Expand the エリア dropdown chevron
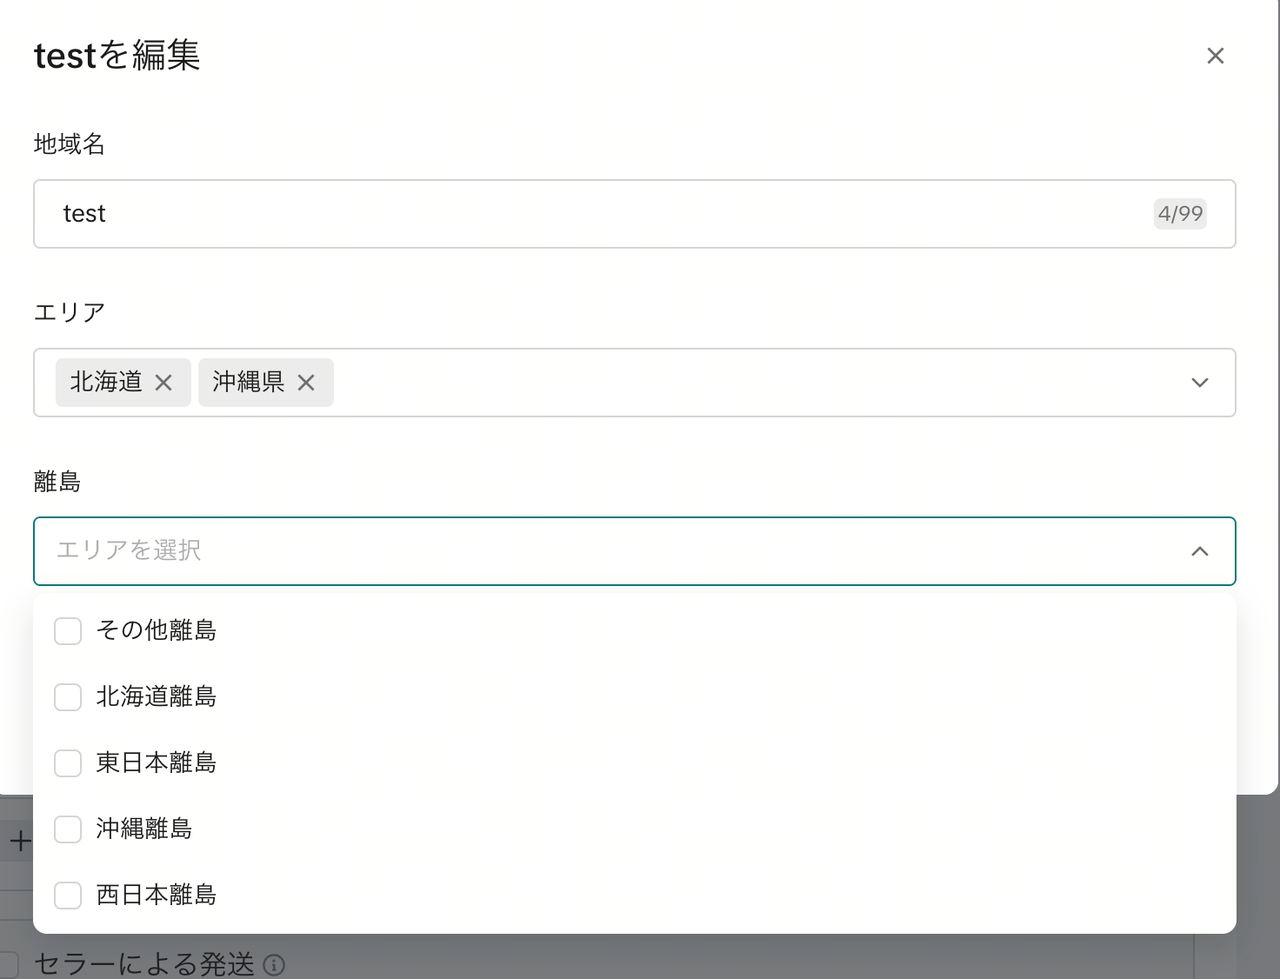This screenshot has width=1280, height=979. click(1200, 383)
